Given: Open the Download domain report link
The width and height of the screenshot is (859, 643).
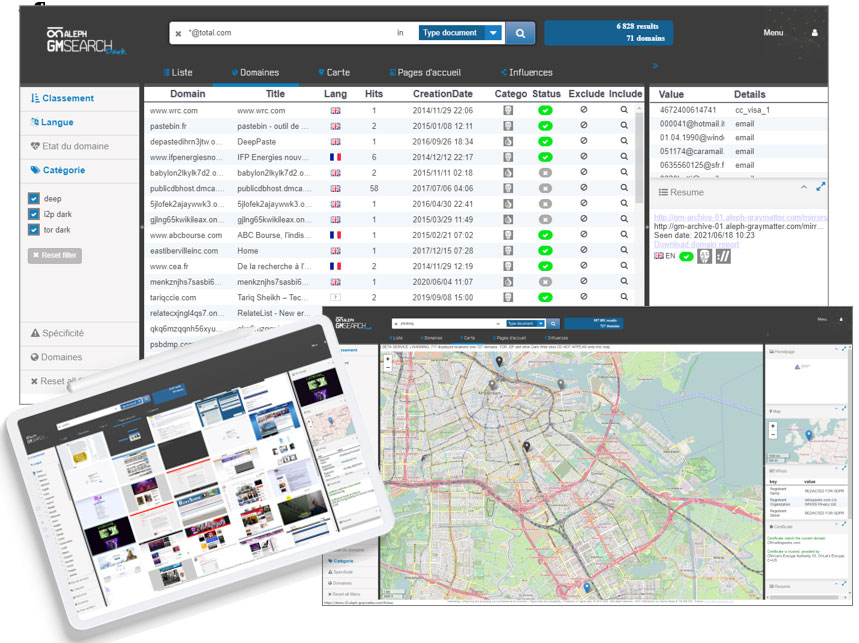Looking at the screenshot, I should point(696,244).
